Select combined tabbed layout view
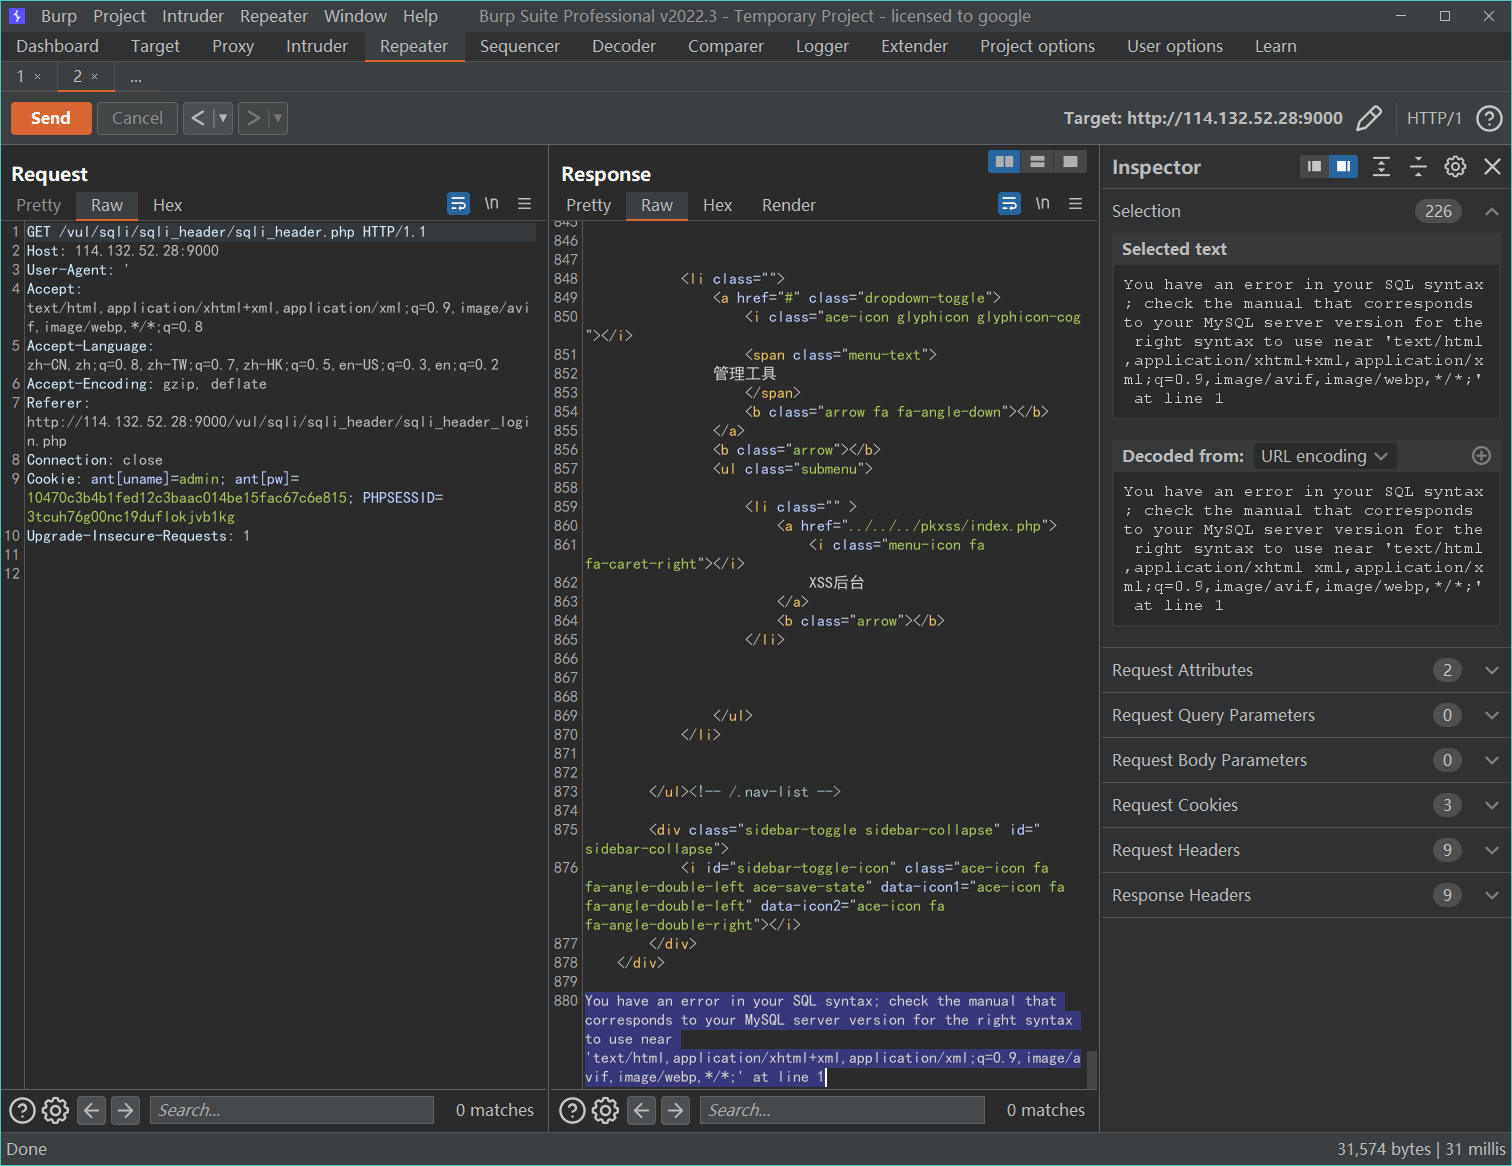Screen dimensions: 1512x1166 tap(1070, 162)
